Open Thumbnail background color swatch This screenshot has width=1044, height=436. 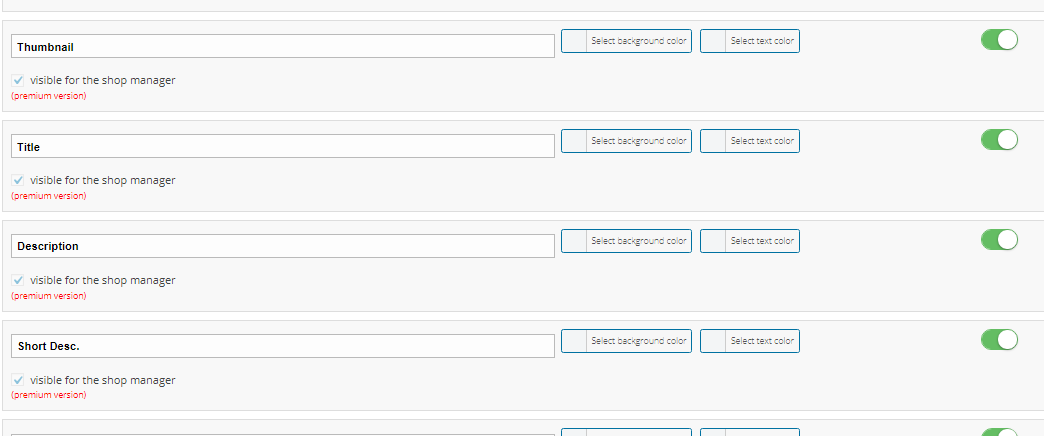[574, 41]
